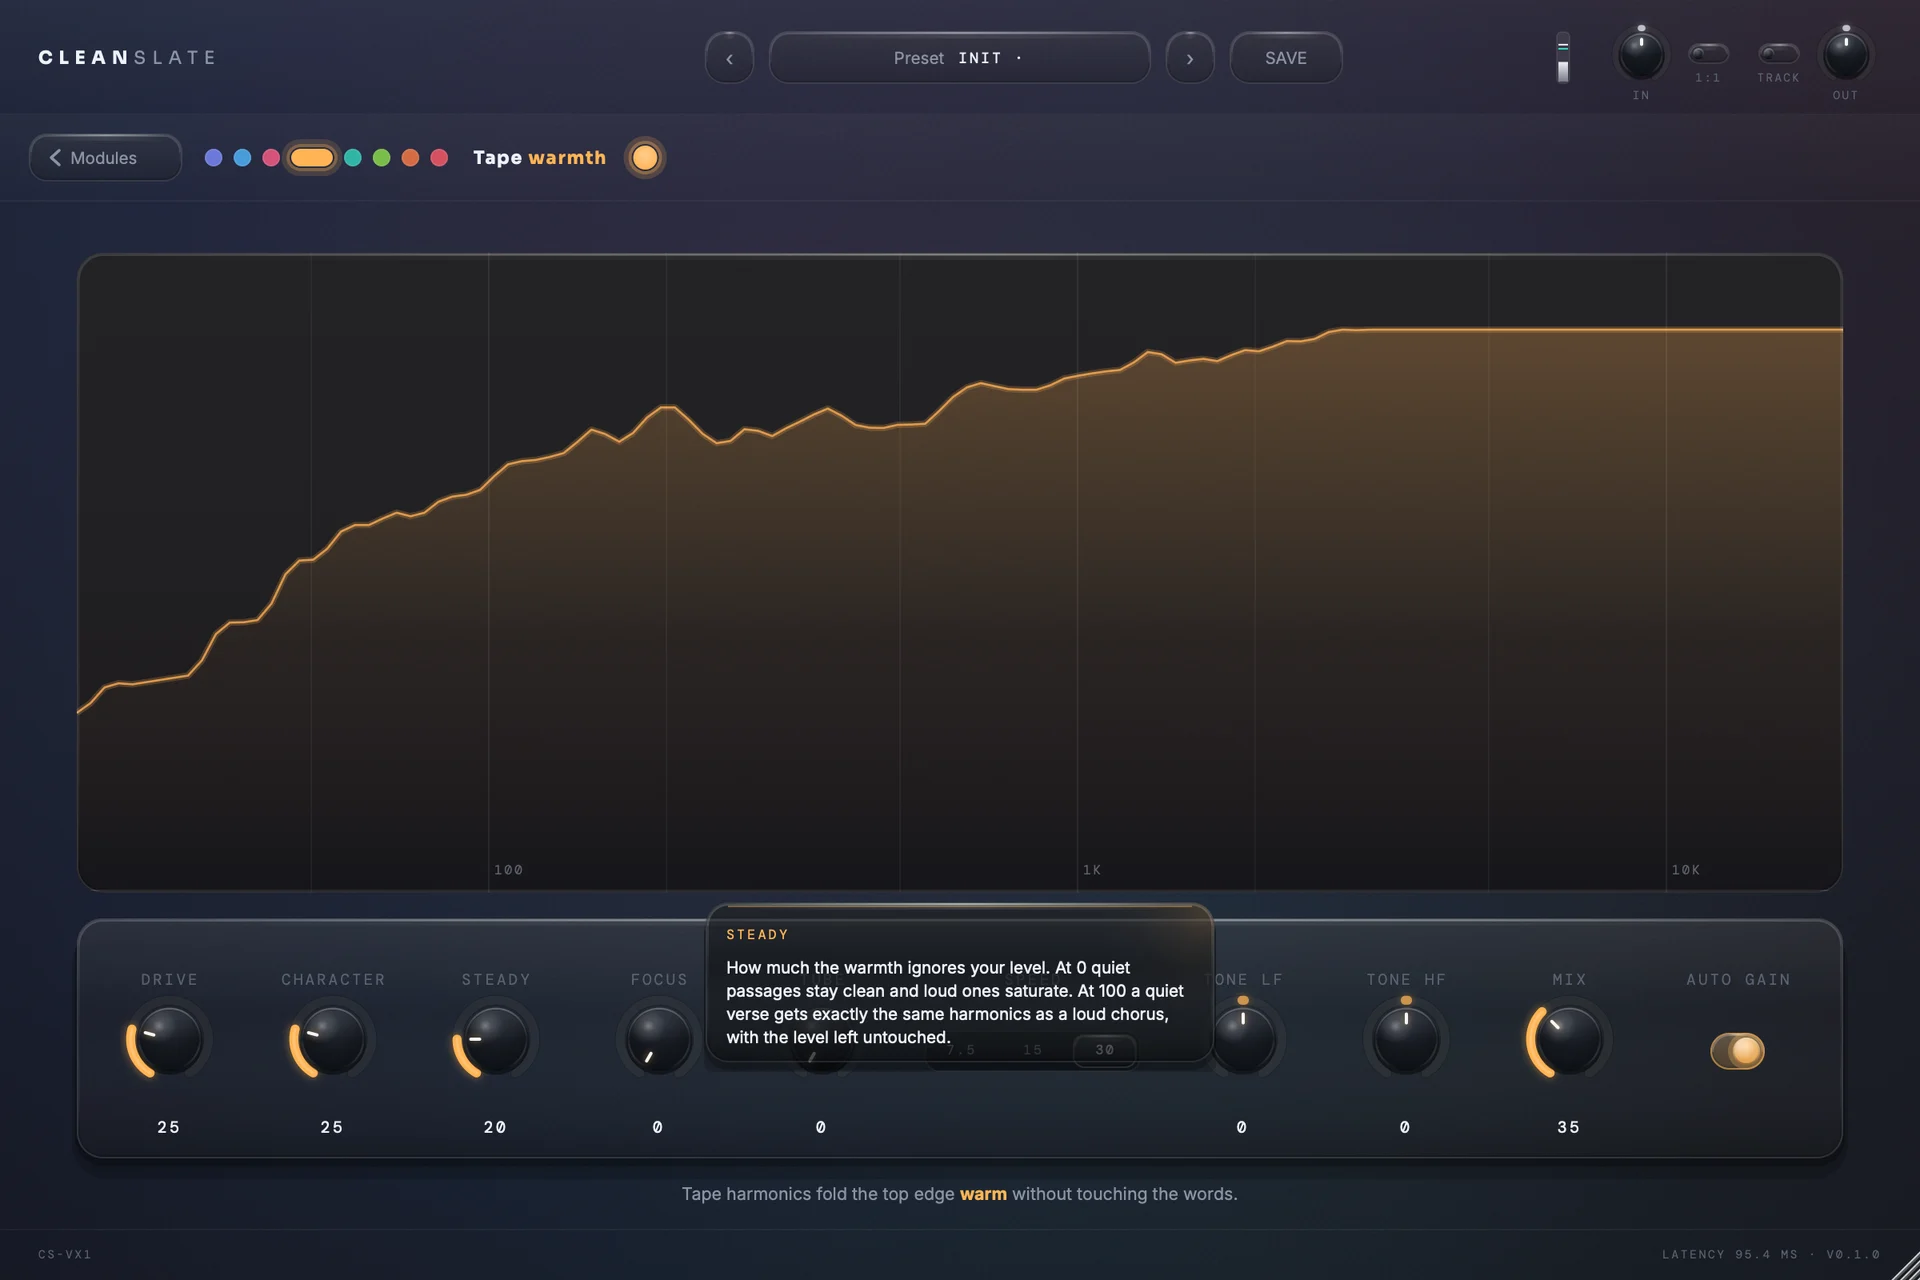This screenshot has height=1280, width=1920.
Task: Select the purple module dot
Action: pyautogui.click(x=213, y=158)
